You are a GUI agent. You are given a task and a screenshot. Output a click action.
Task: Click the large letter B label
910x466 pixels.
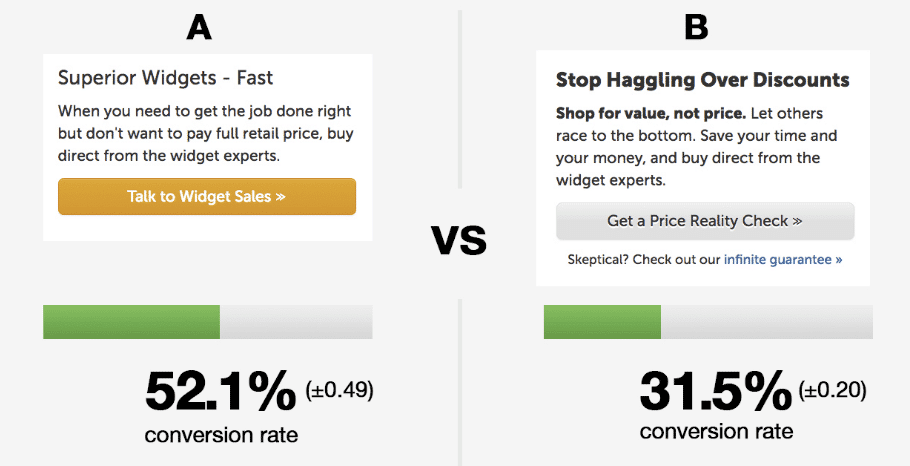click(x=696, y=26)
